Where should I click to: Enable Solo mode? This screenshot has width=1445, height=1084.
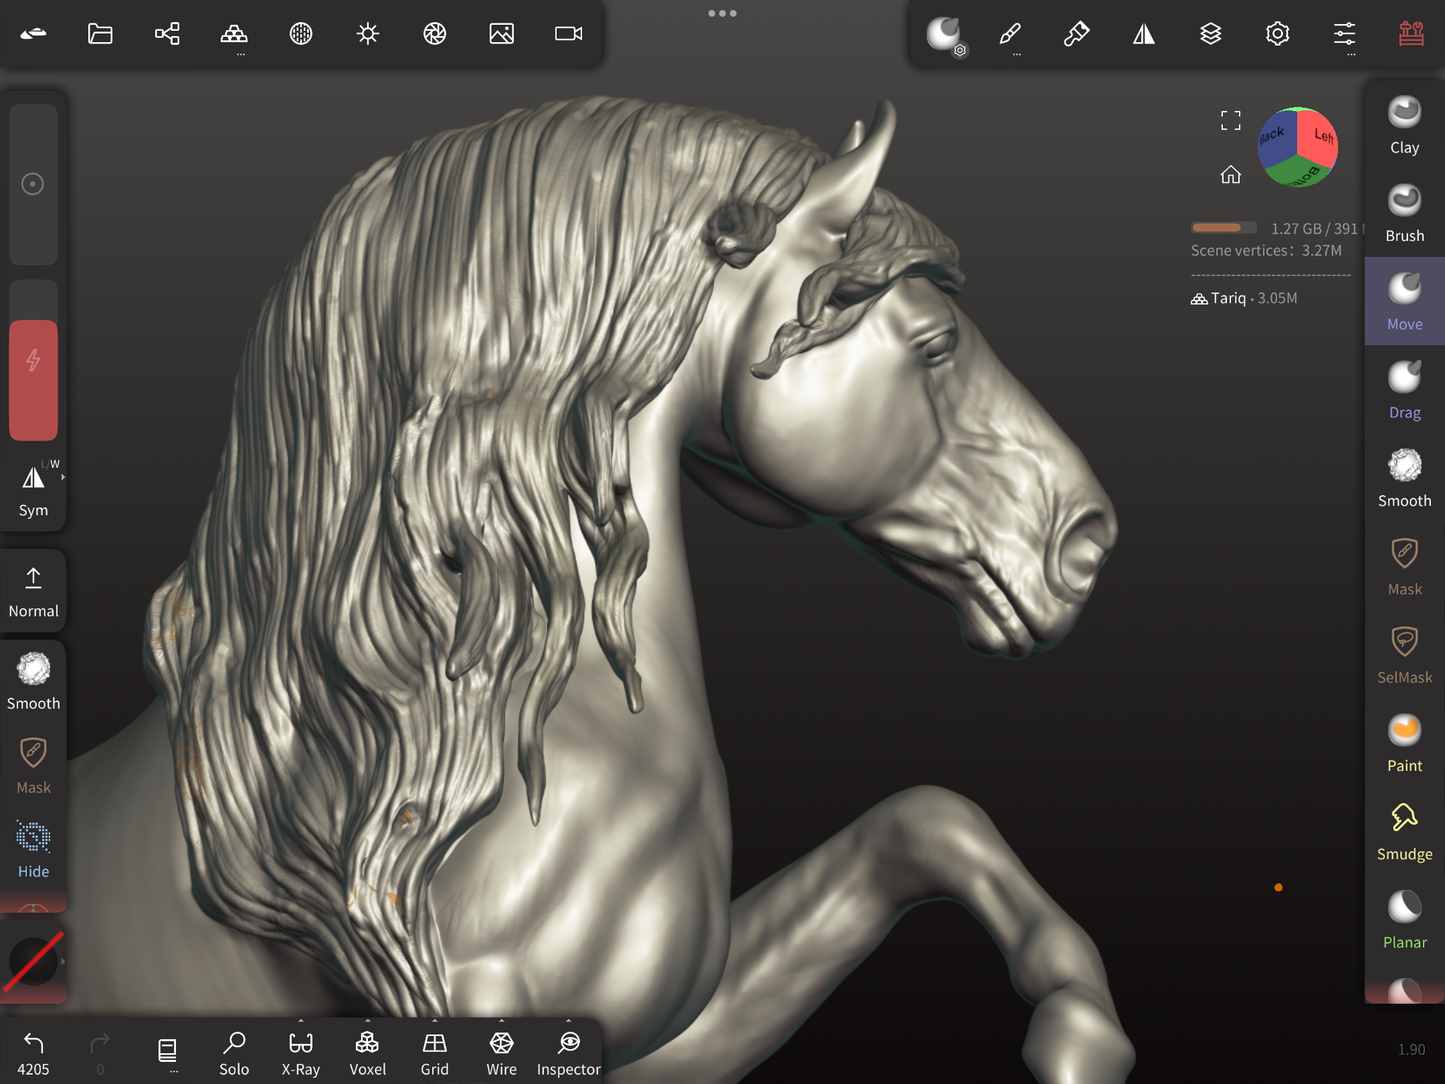click(x=234, y=1053)
